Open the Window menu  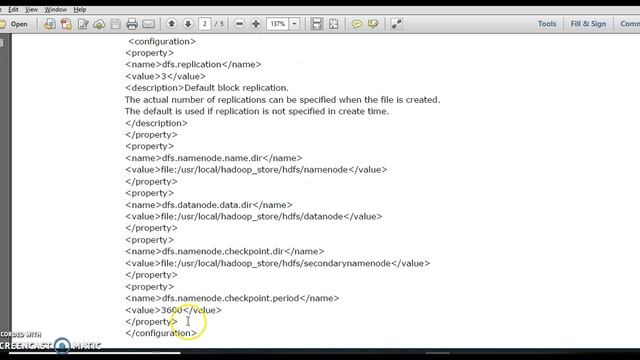pyautogui.click(x=56, y=9)
